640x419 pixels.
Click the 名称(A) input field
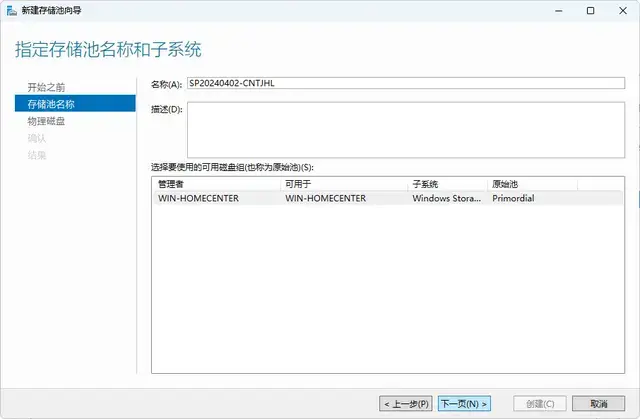406,83
